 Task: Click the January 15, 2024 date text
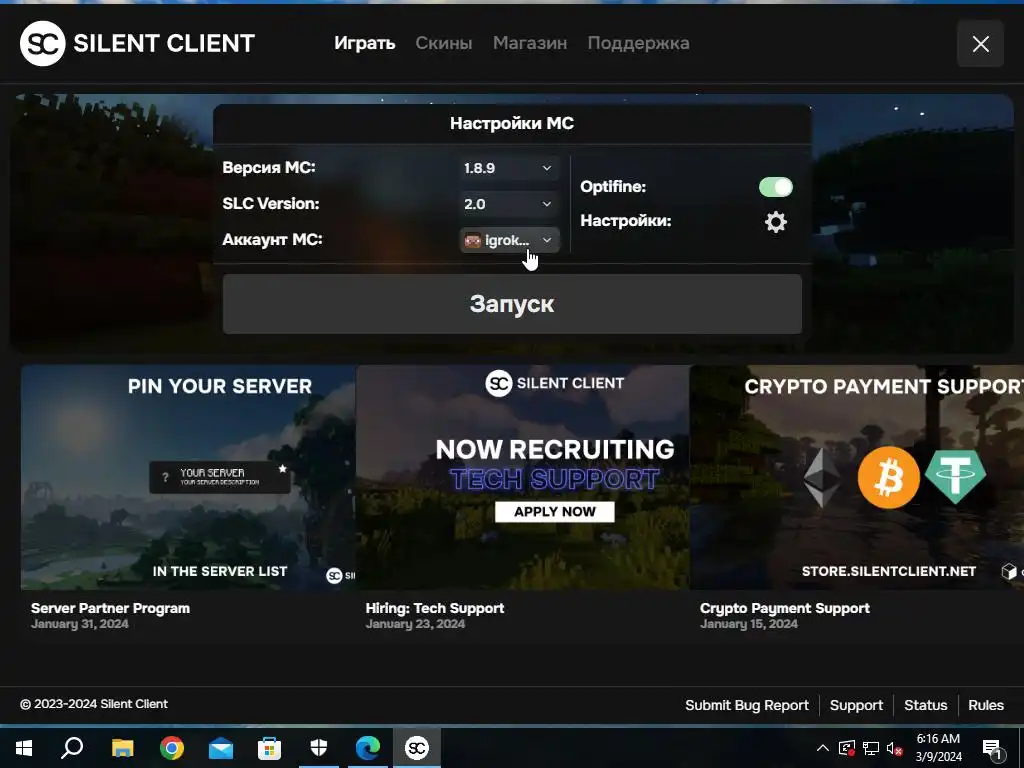[748, 624]
